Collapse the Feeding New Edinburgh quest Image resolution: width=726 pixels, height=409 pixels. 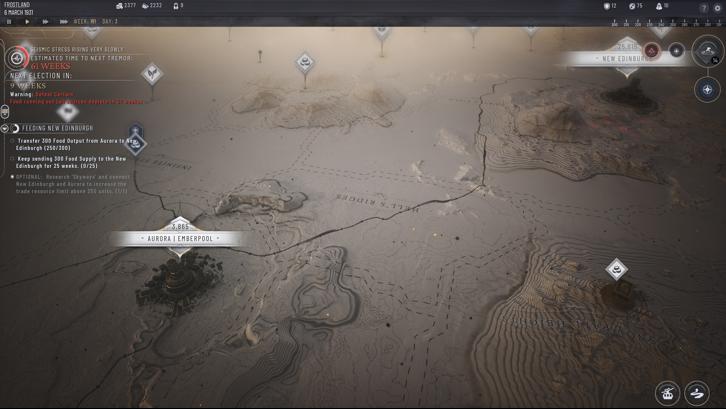[x=5, y=128]
